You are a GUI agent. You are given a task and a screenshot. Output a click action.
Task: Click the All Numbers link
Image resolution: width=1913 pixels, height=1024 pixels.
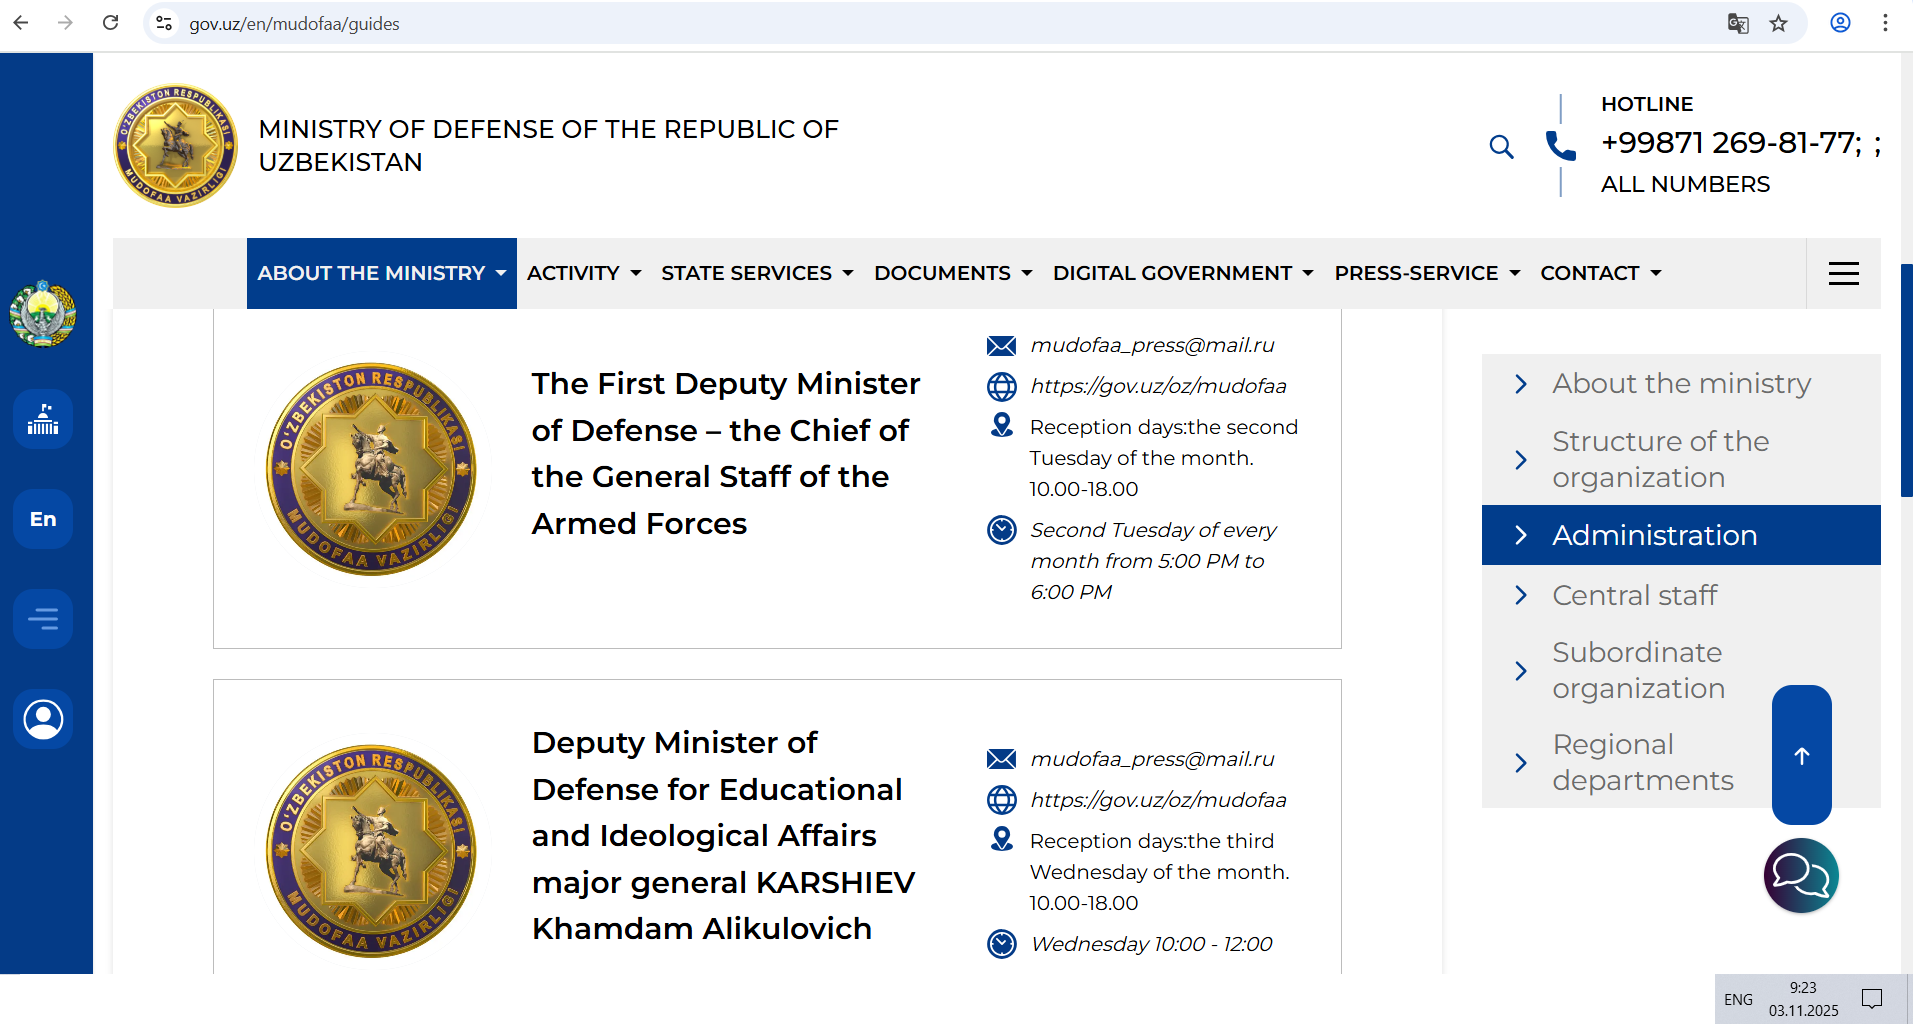pos(1685,184)
